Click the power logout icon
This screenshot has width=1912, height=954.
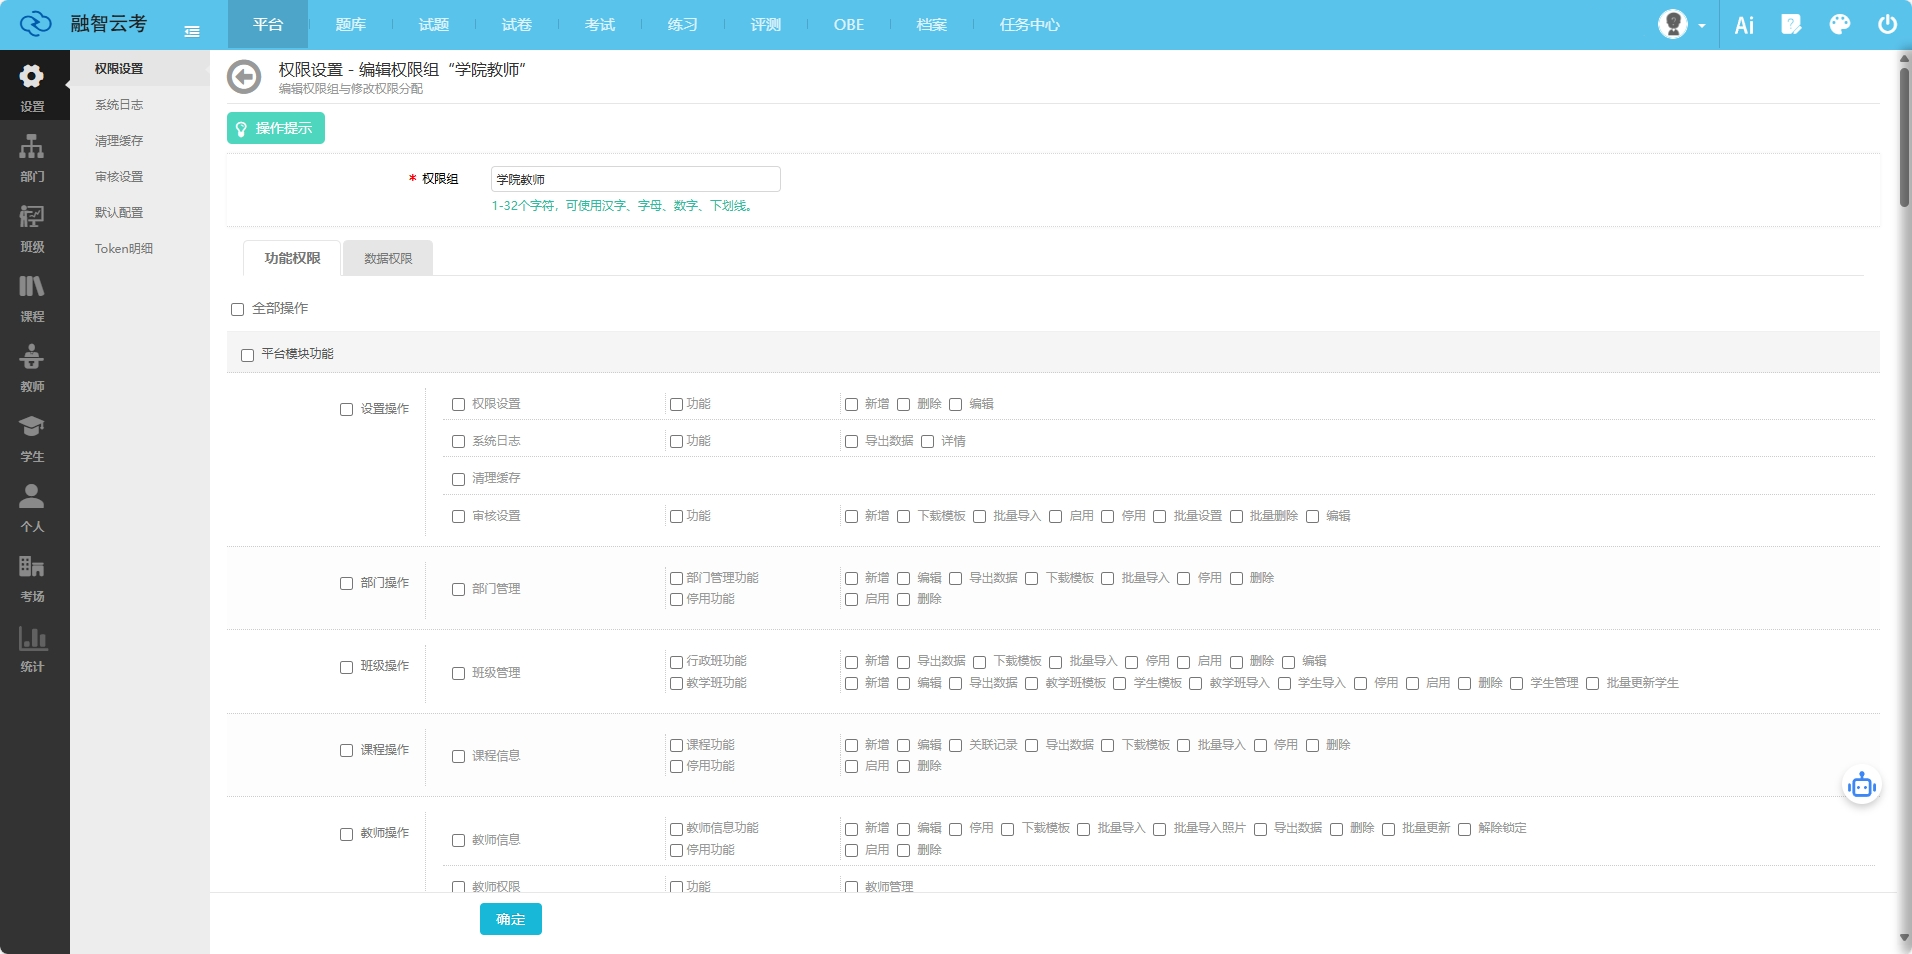1887,25
